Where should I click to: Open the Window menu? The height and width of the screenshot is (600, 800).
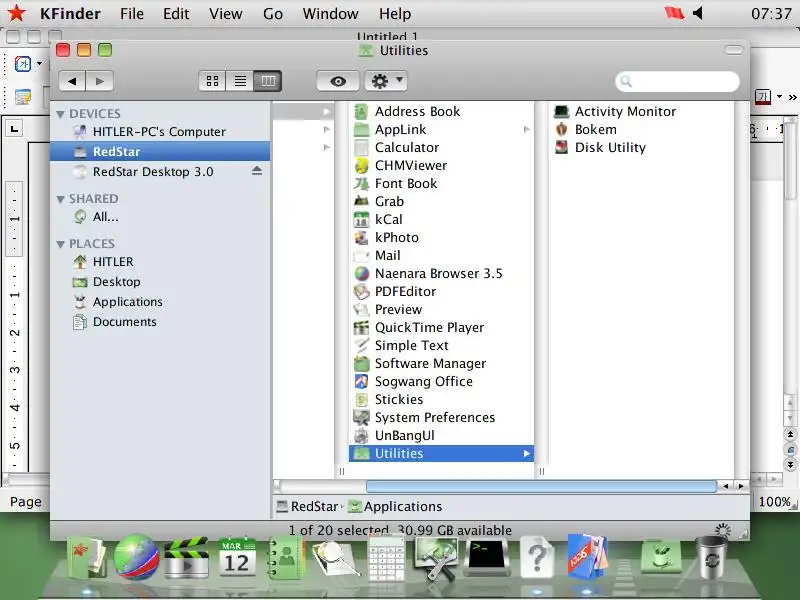(x=331, y=13)
